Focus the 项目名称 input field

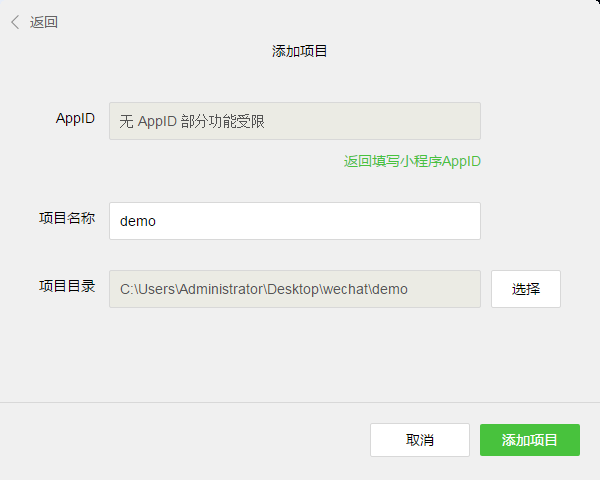(294, 221)
